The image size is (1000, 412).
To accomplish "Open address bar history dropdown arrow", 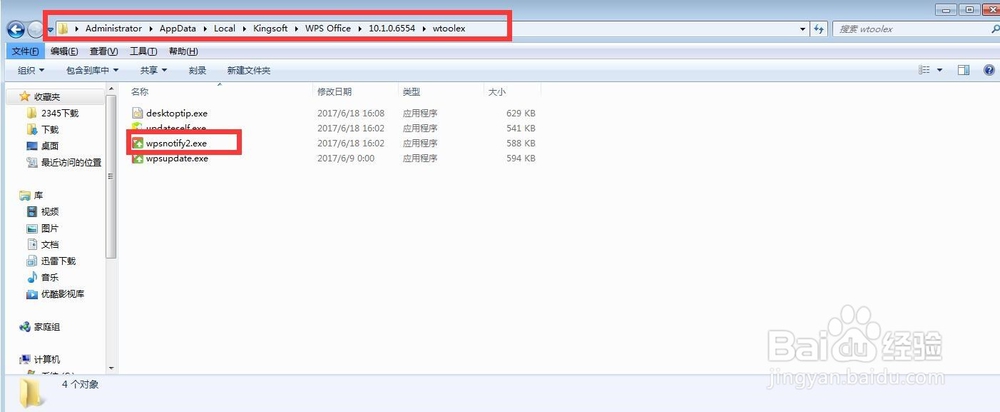I will click(x=803, y=29).
